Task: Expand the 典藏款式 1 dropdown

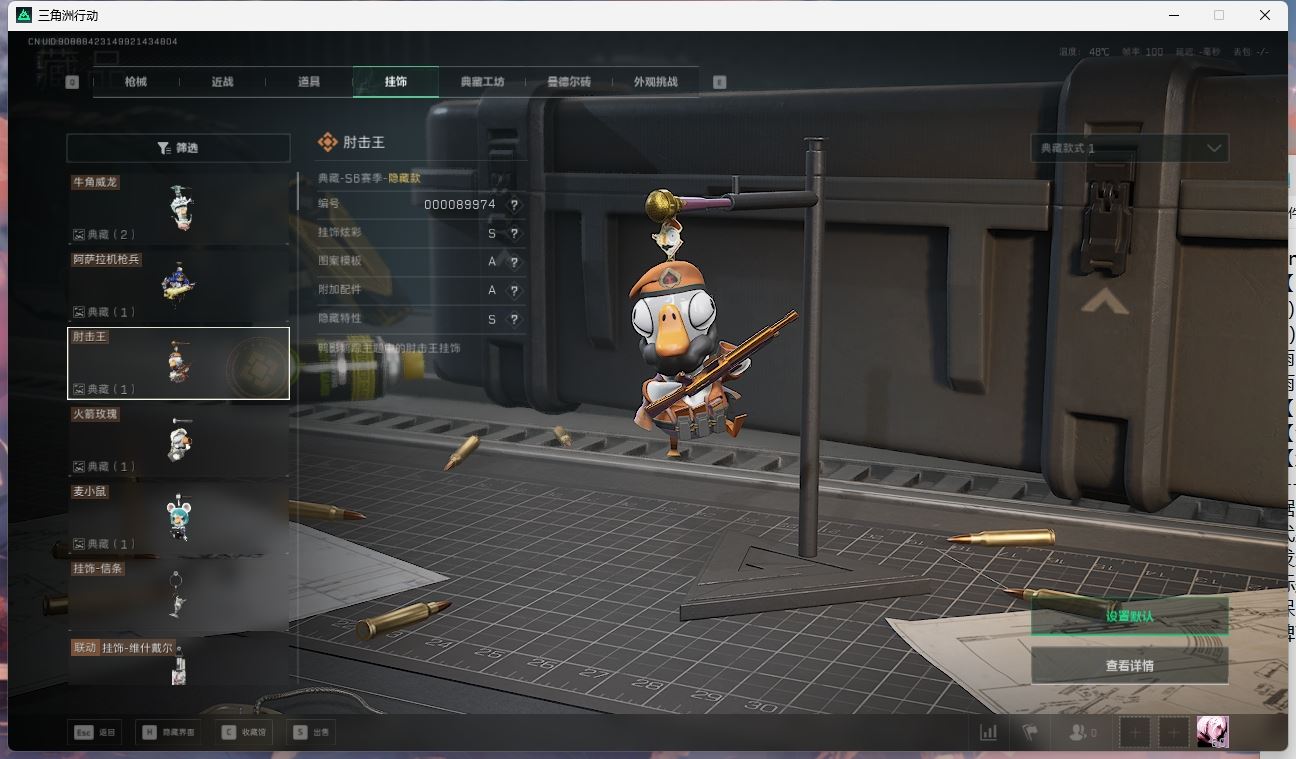Action: 1129,148
